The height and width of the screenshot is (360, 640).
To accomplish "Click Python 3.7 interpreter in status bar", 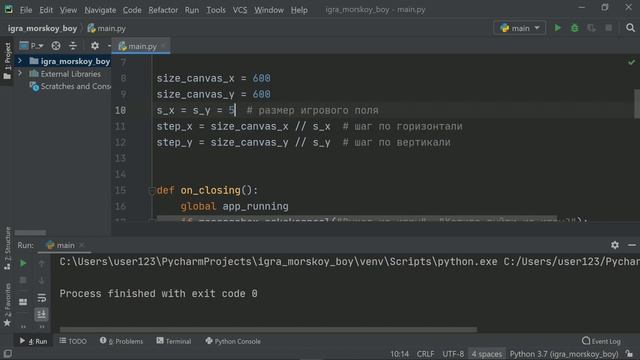I will [x=564, y=354].
